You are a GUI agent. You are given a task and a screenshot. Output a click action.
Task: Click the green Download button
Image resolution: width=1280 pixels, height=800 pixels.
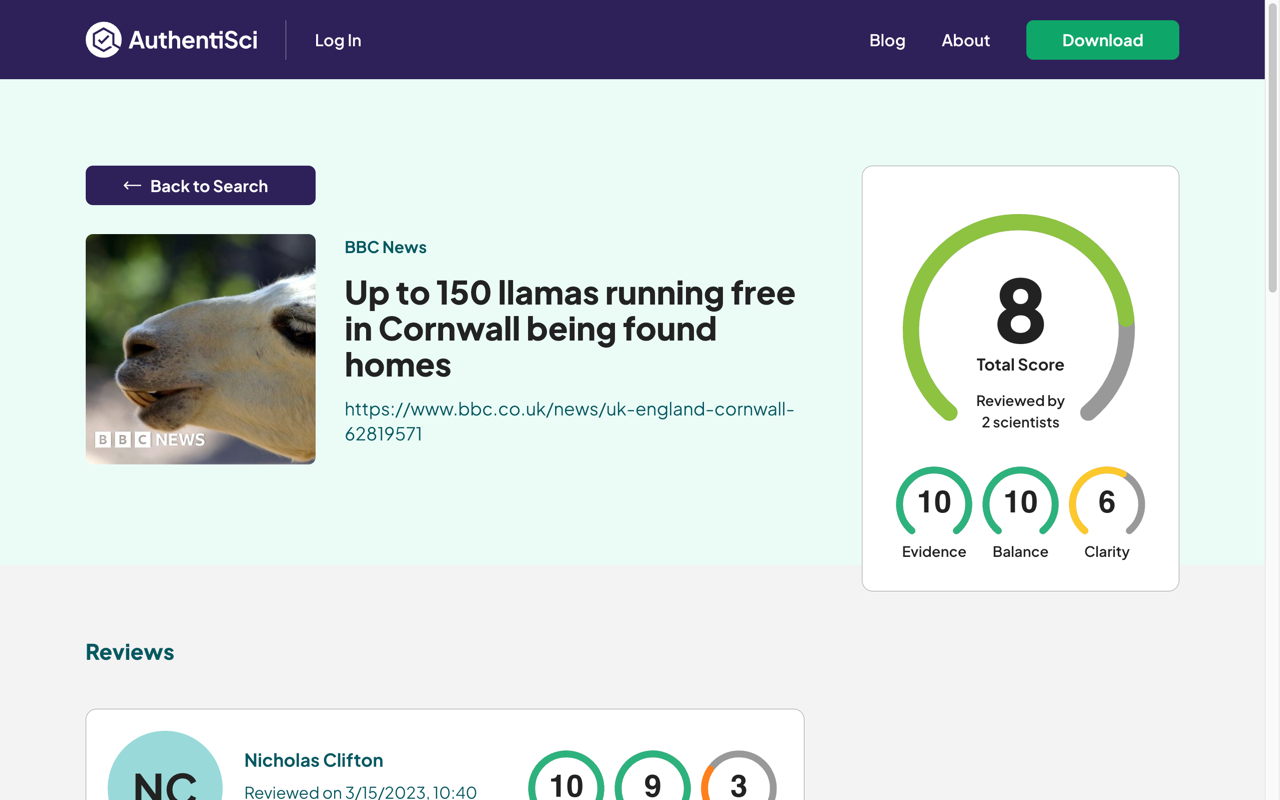(1102, 40)
